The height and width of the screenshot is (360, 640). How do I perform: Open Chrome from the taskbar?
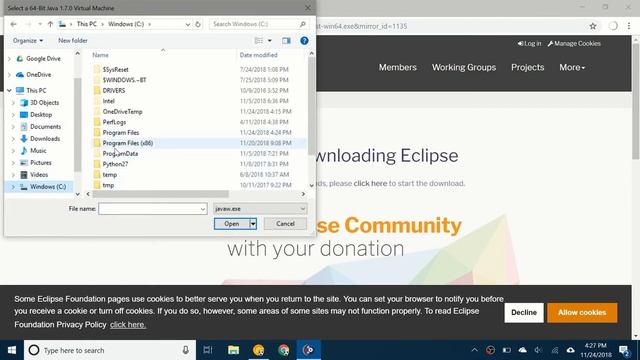(x=283, y=350)
